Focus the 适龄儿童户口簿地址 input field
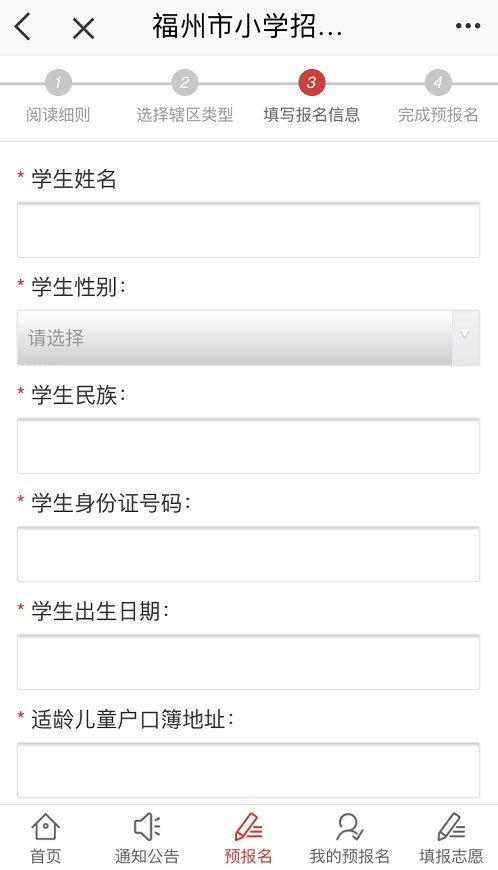 click(x=248, y=771)
